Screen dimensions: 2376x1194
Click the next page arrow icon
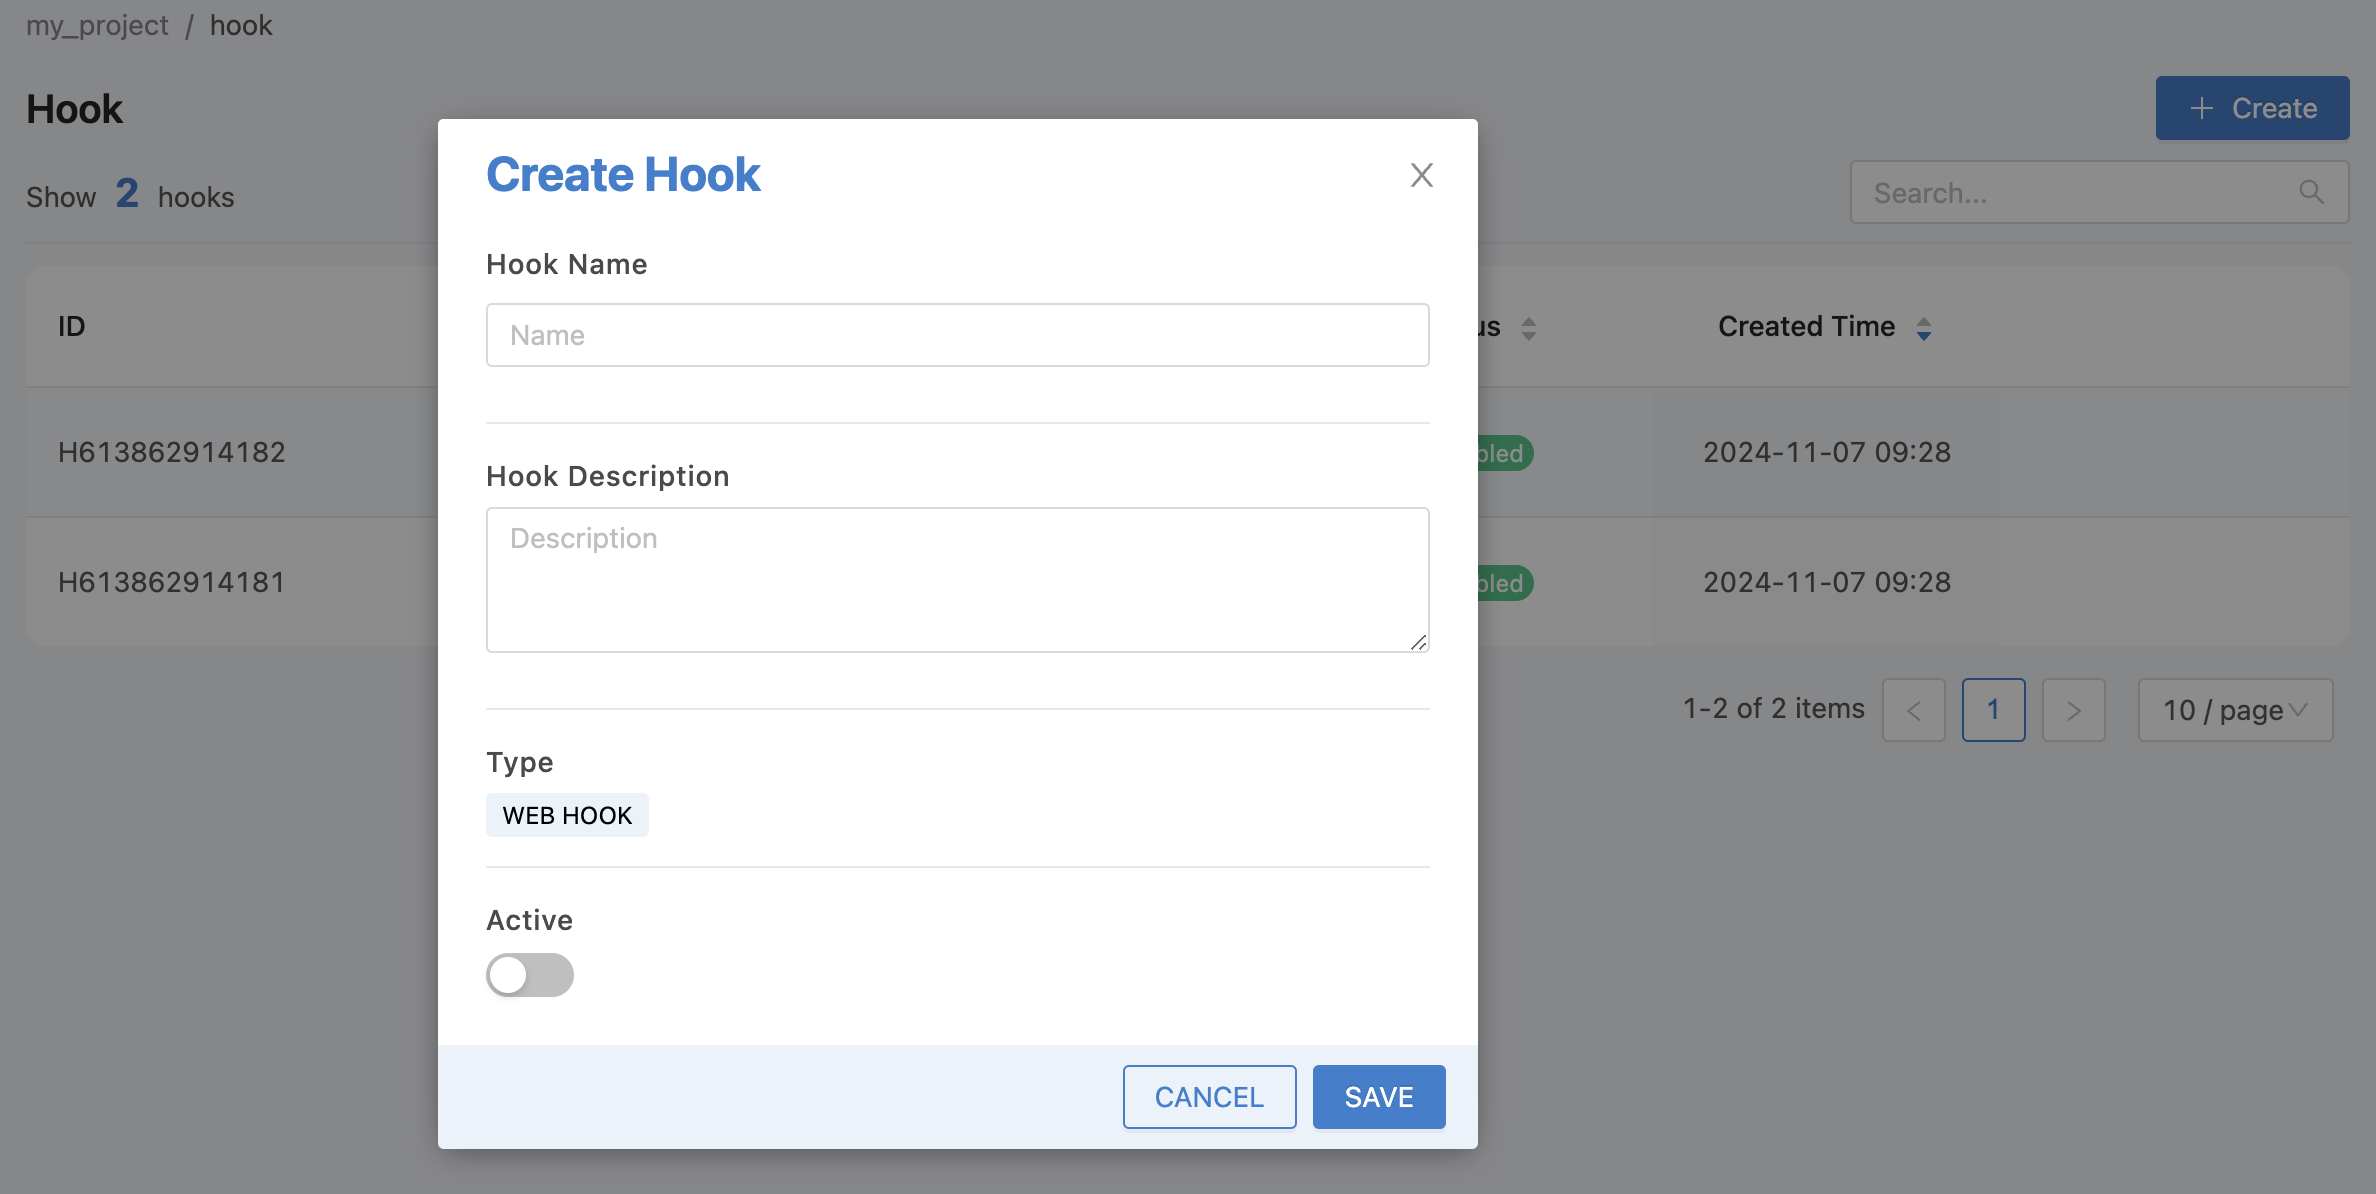pyautogui.click(x=2072, y=707)
